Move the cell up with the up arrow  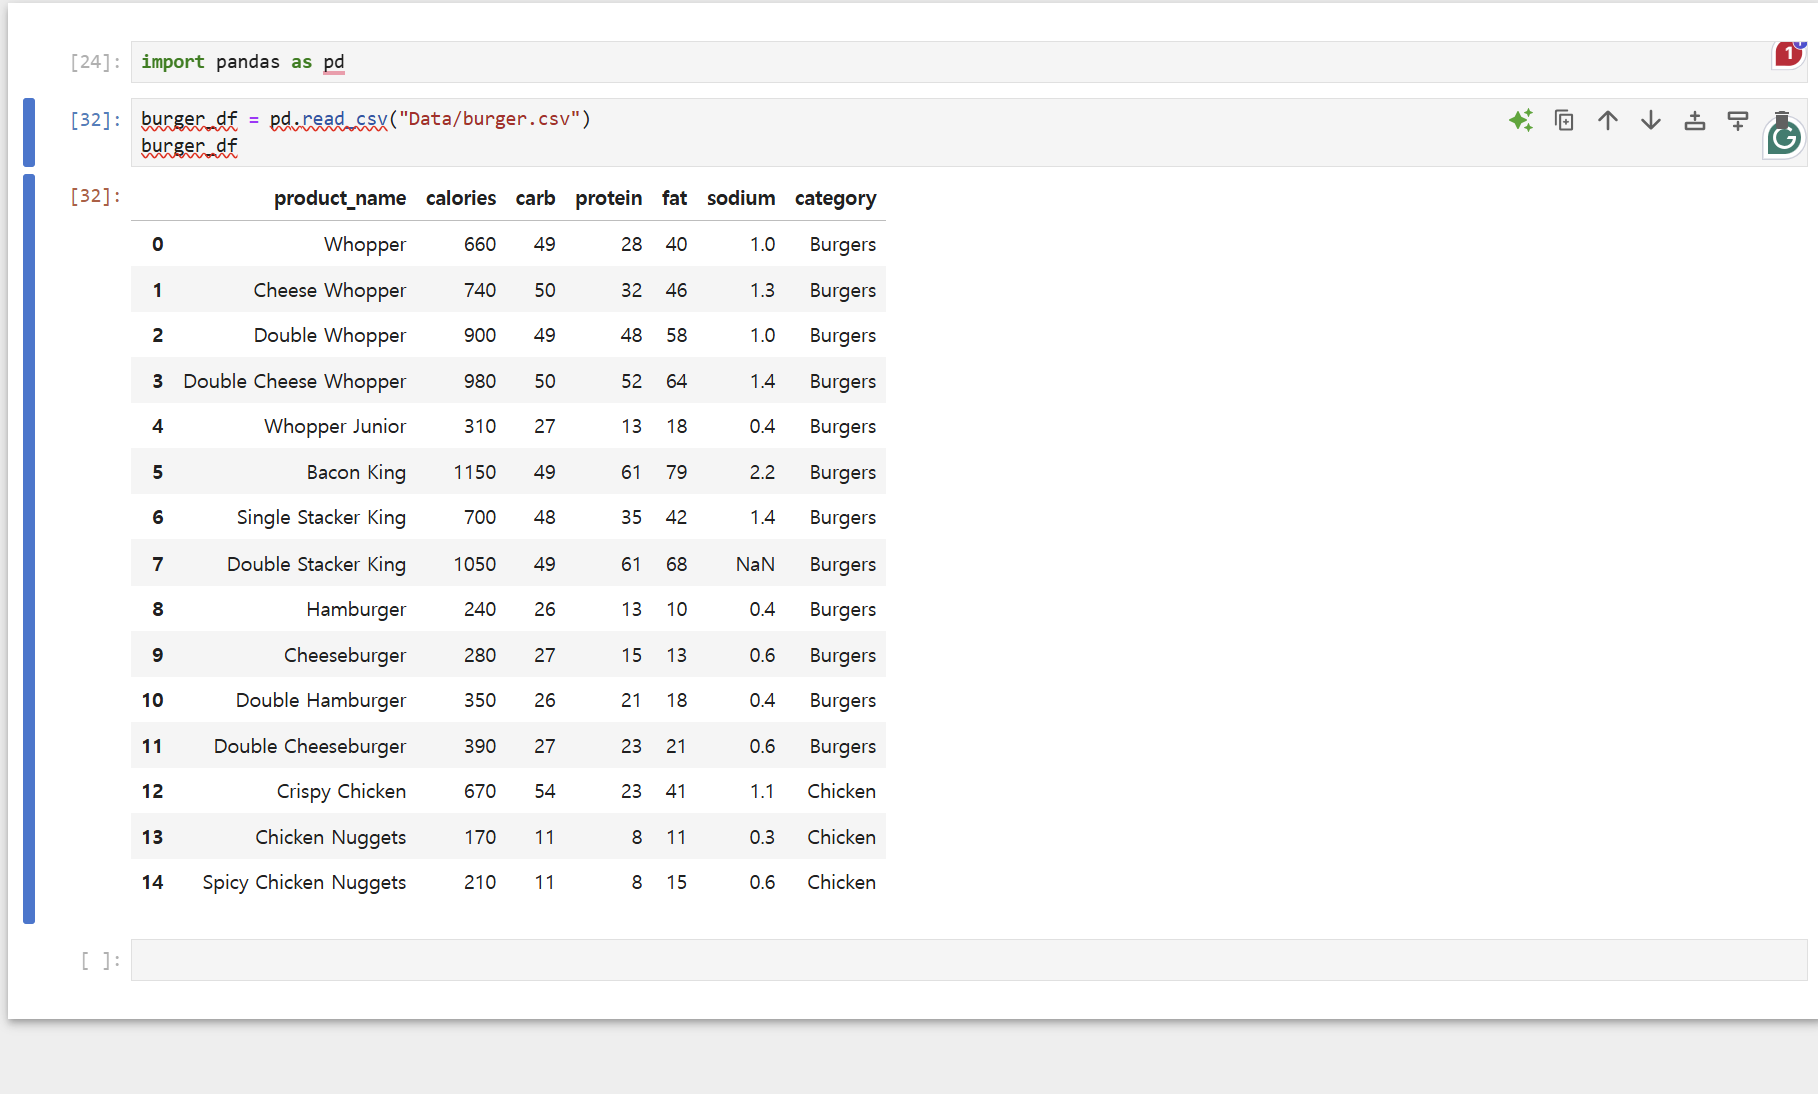1608,121
